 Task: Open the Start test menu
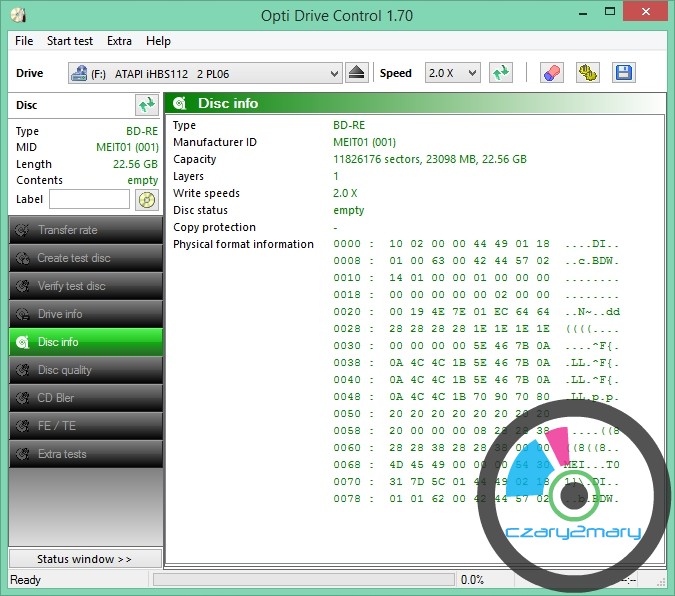coord(70,41)
